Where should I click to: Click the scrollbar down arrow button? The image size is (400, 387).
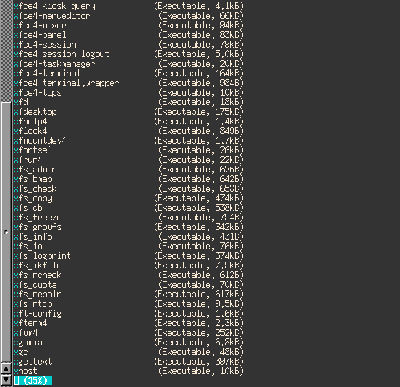point(6,379)
